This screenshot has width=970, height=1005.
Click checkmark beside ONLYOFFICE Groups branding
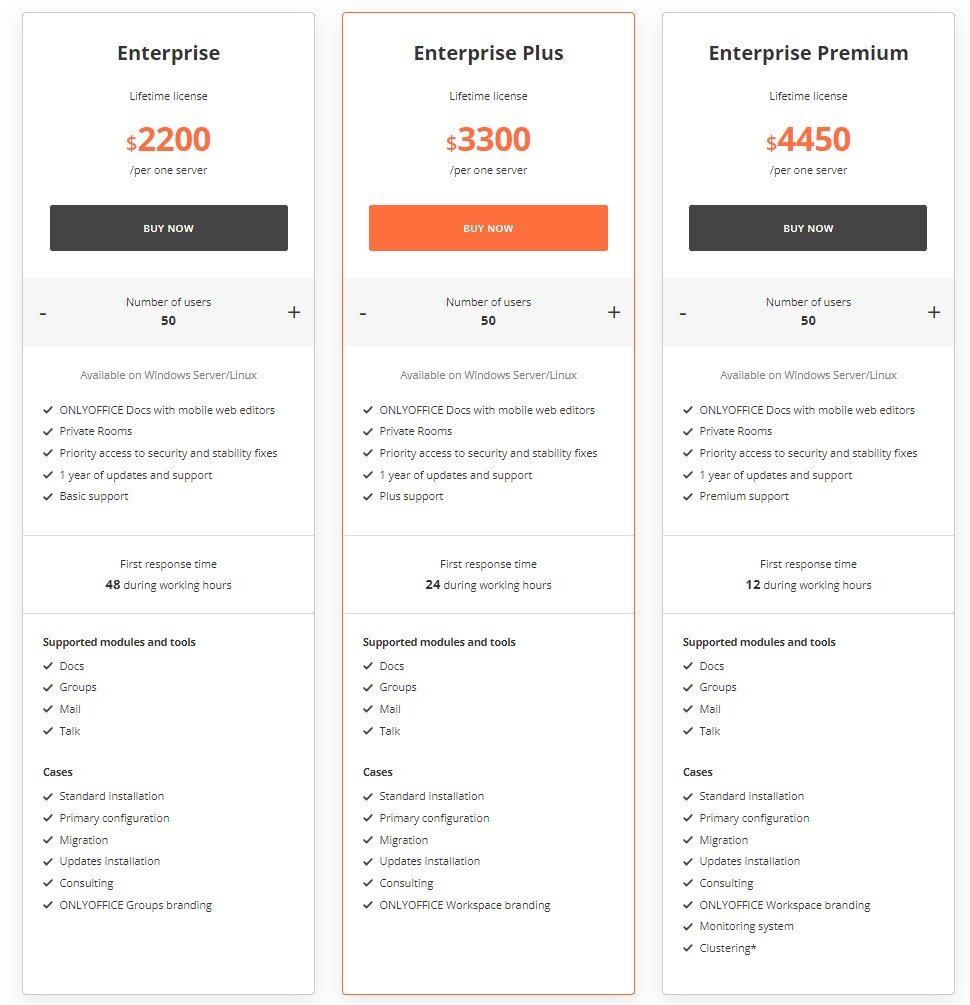tap(47, 905)
